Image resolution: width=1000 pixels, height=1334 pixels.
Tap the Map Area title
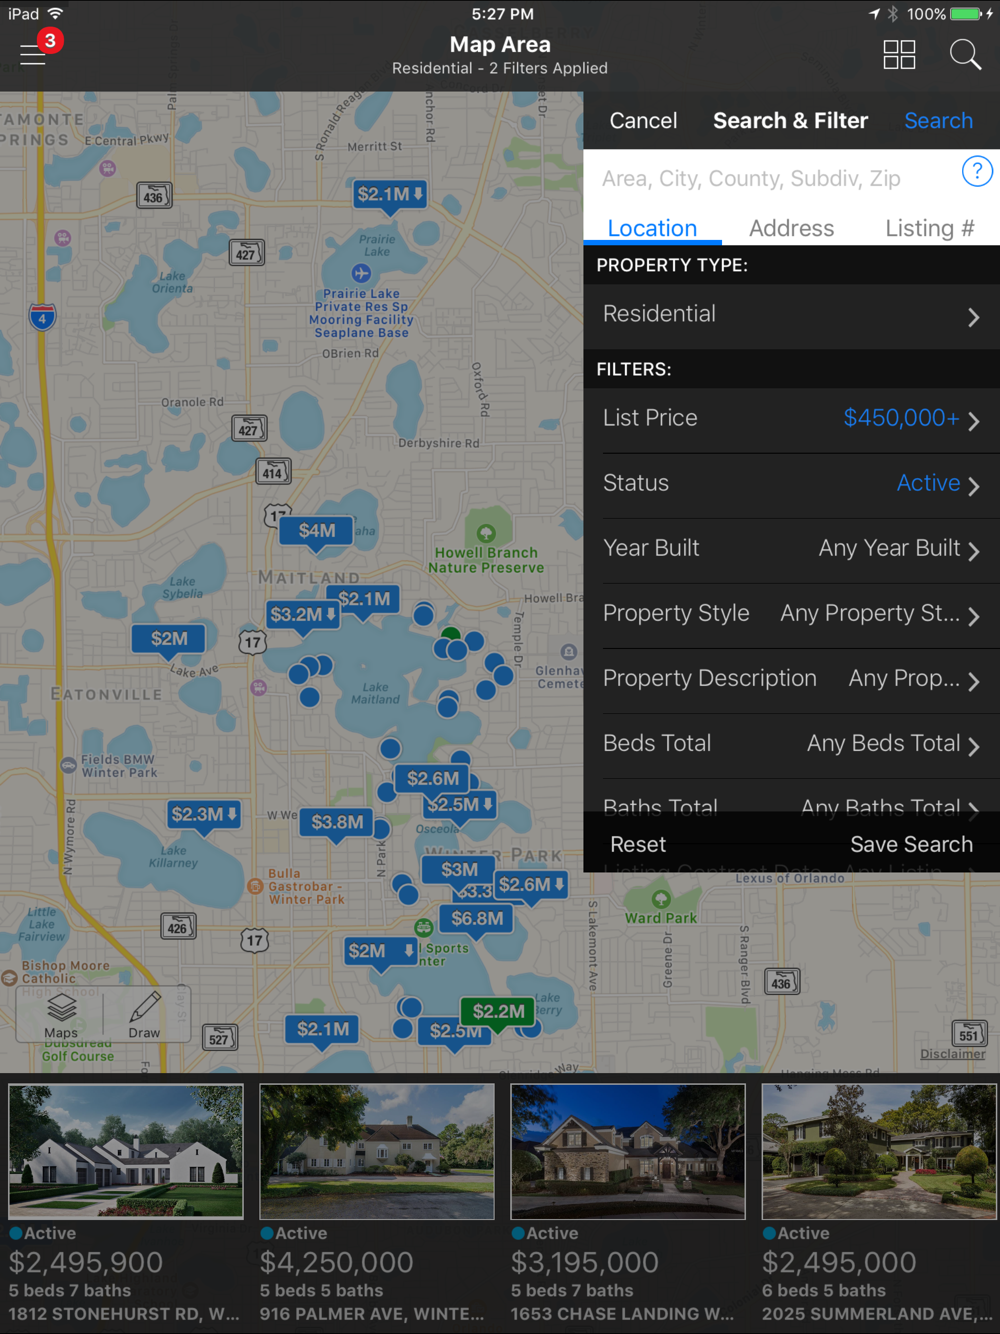coord(500,44)
